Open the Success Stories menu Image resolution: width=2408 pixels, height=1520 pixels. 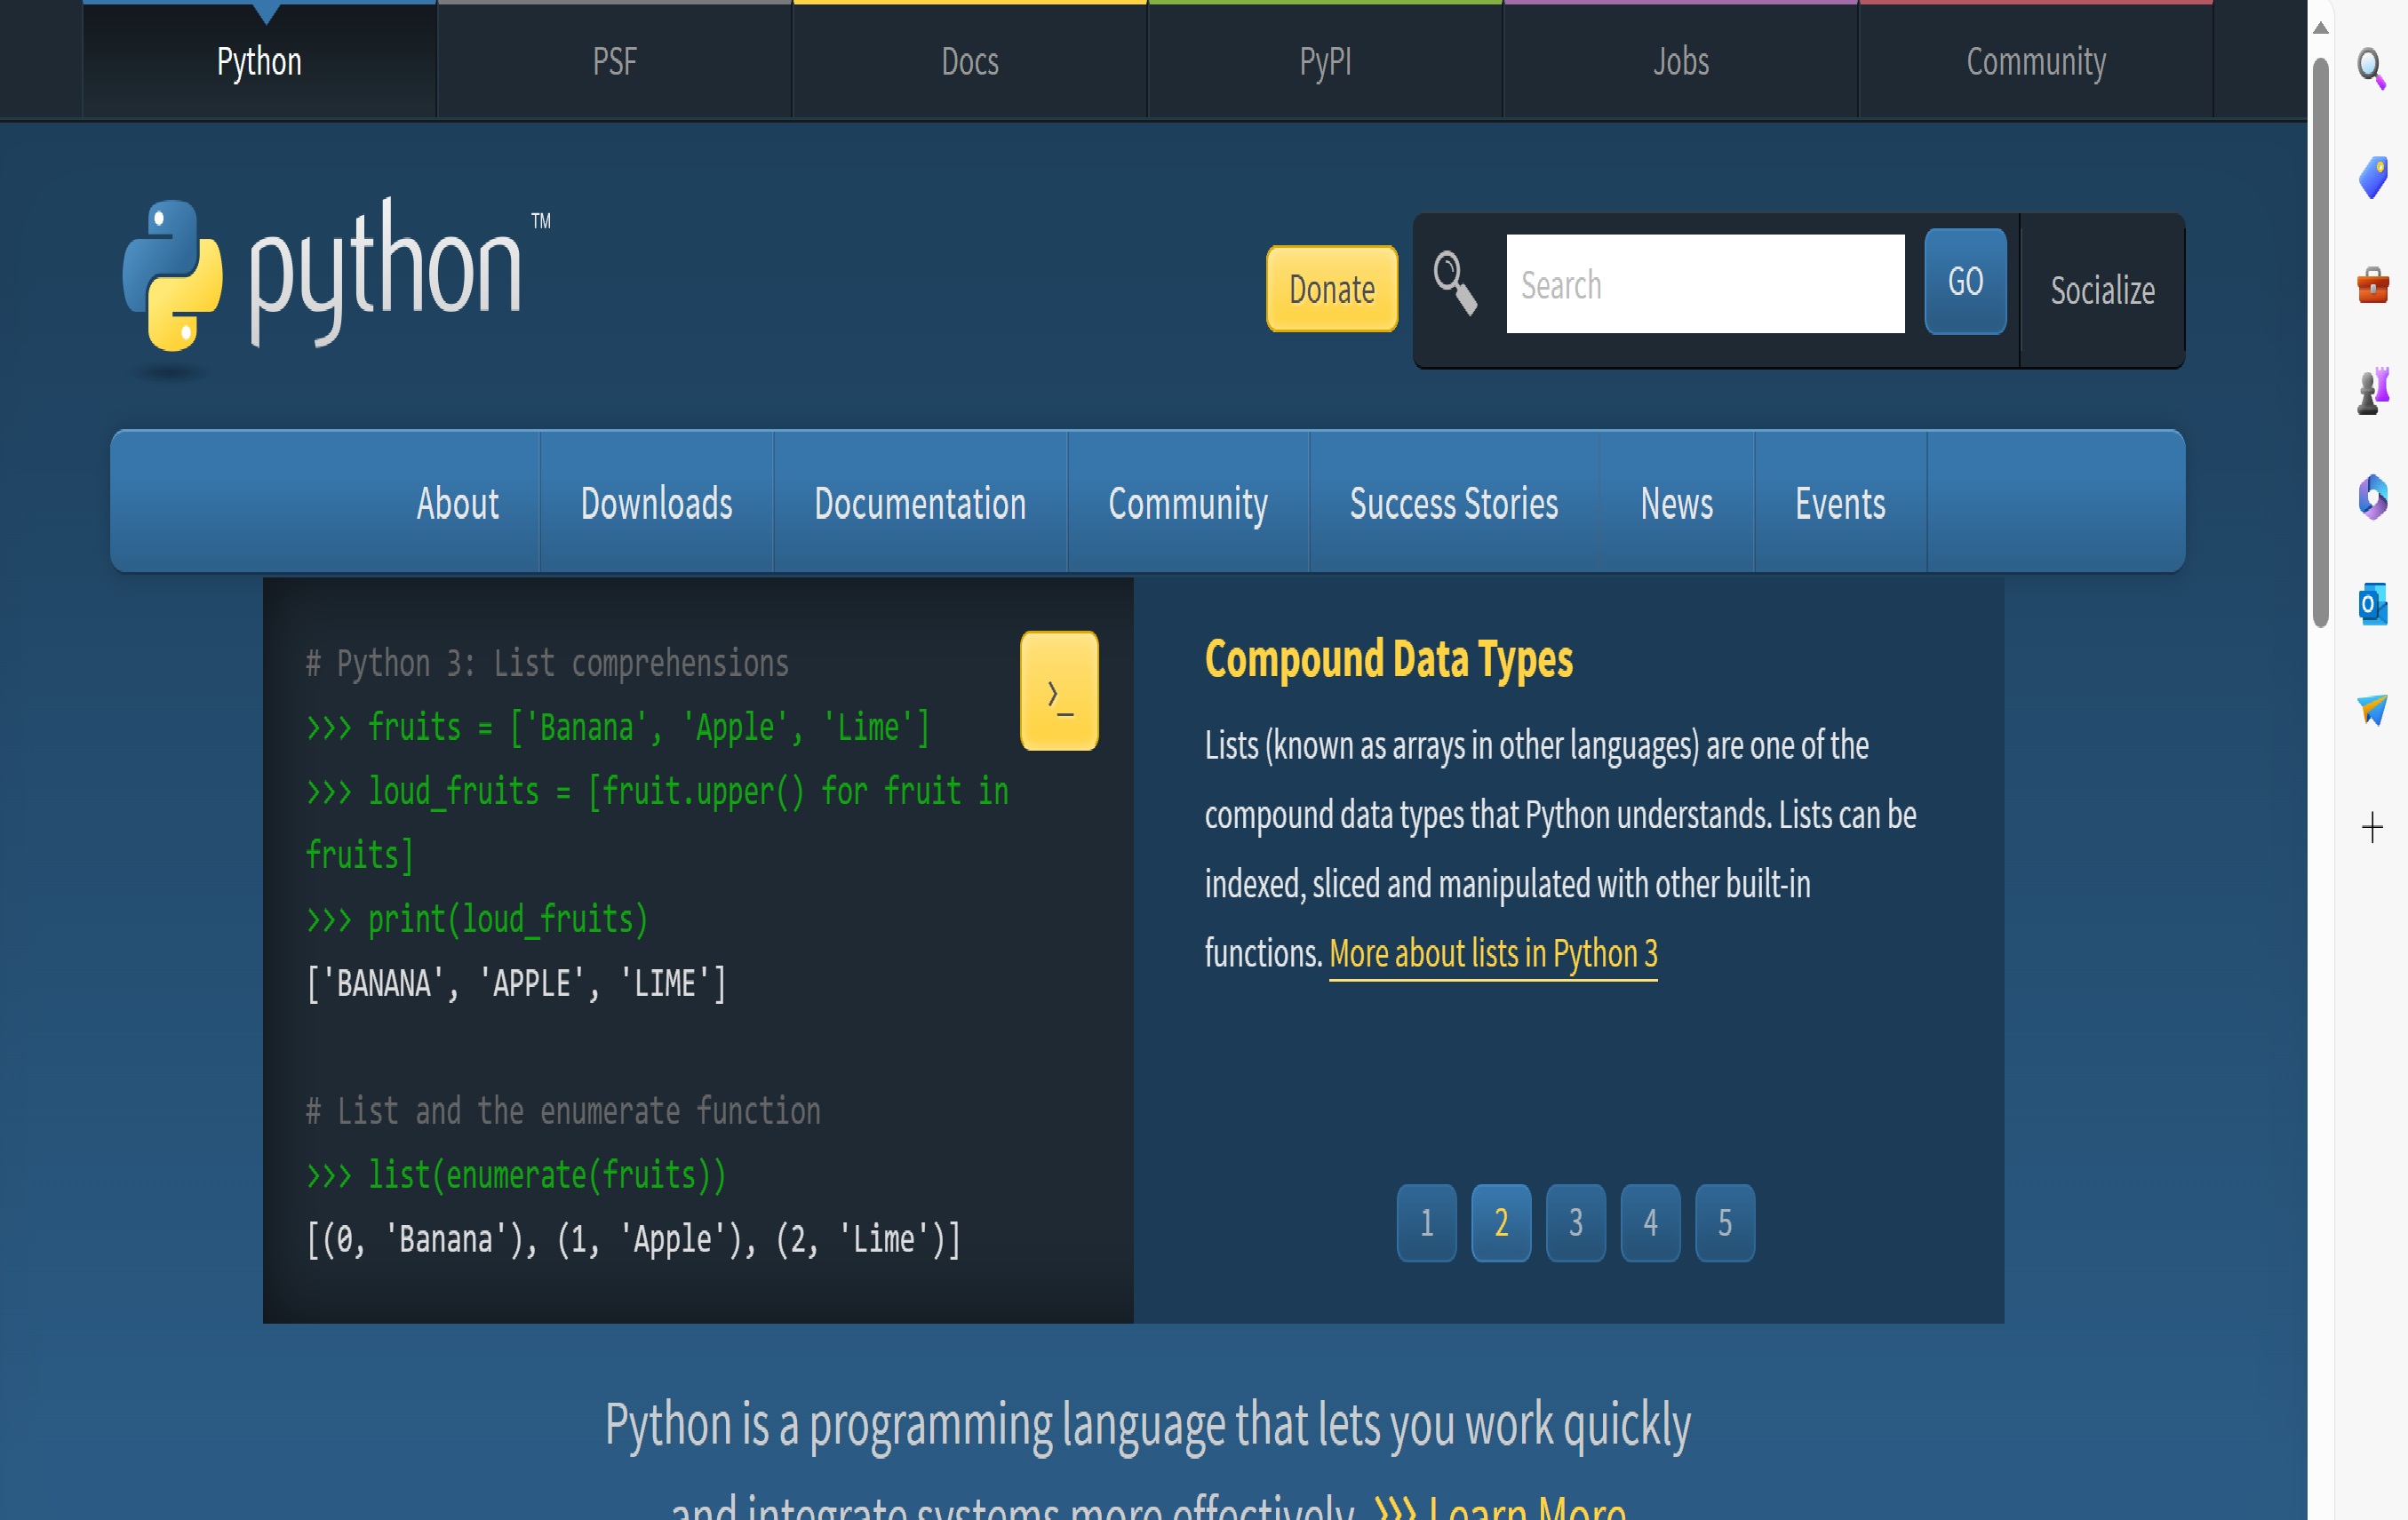[x=1454, y=503]
